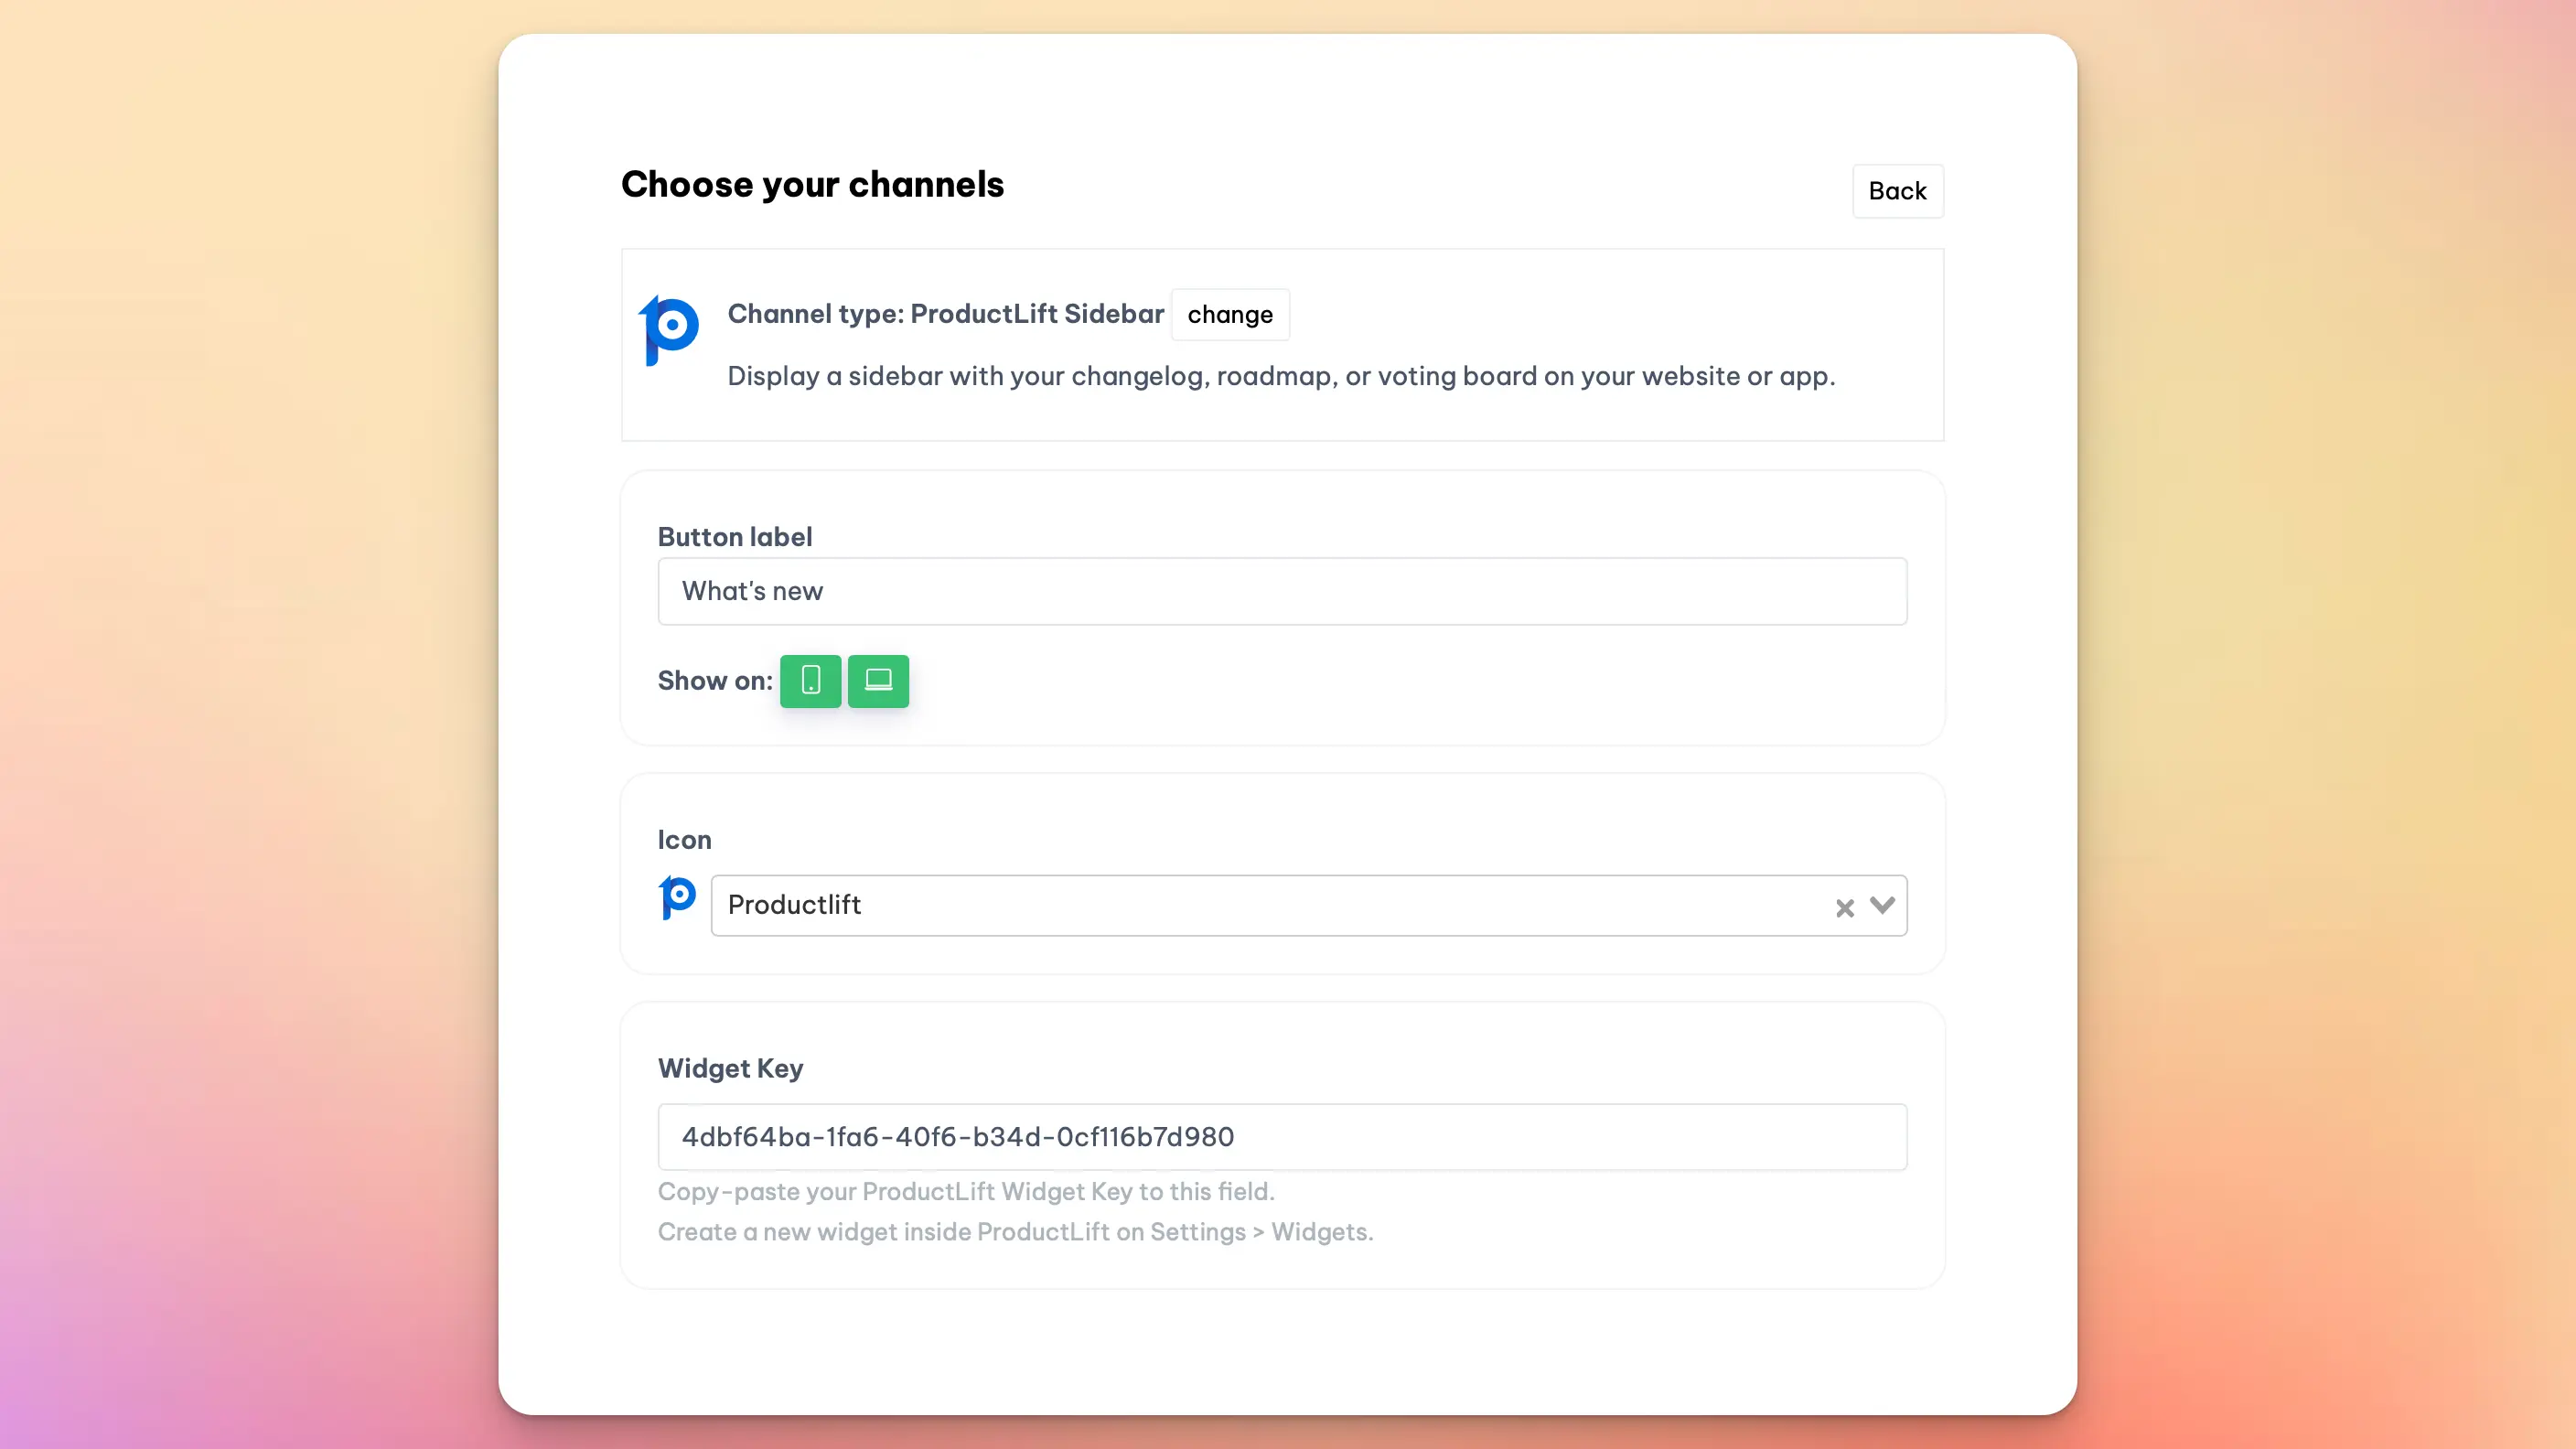The height and width of the screenshot is (1449, 2576).
Task: Click the change channel type button
Action: coord(1229,315)
